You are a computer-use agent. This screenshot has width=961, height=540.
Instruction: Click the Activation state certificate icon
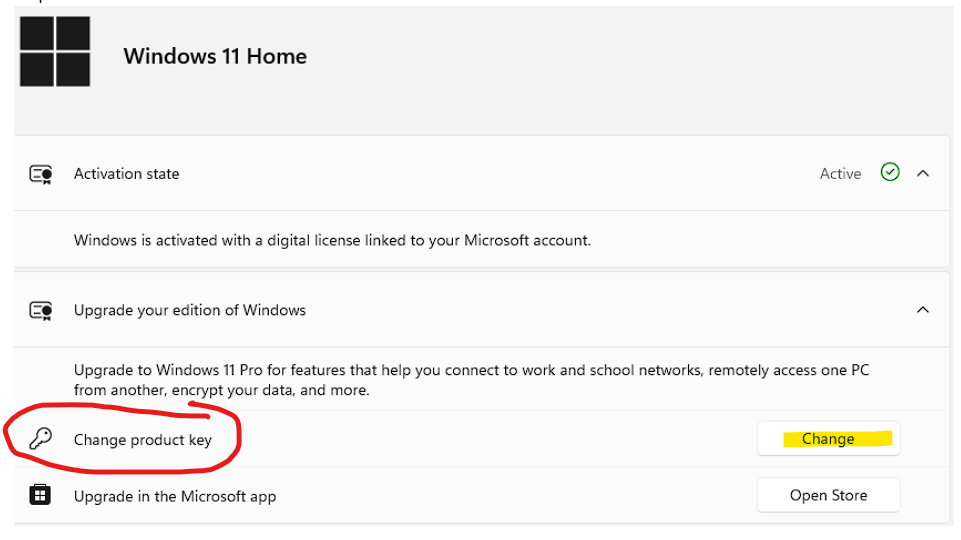tap(41, 174)
